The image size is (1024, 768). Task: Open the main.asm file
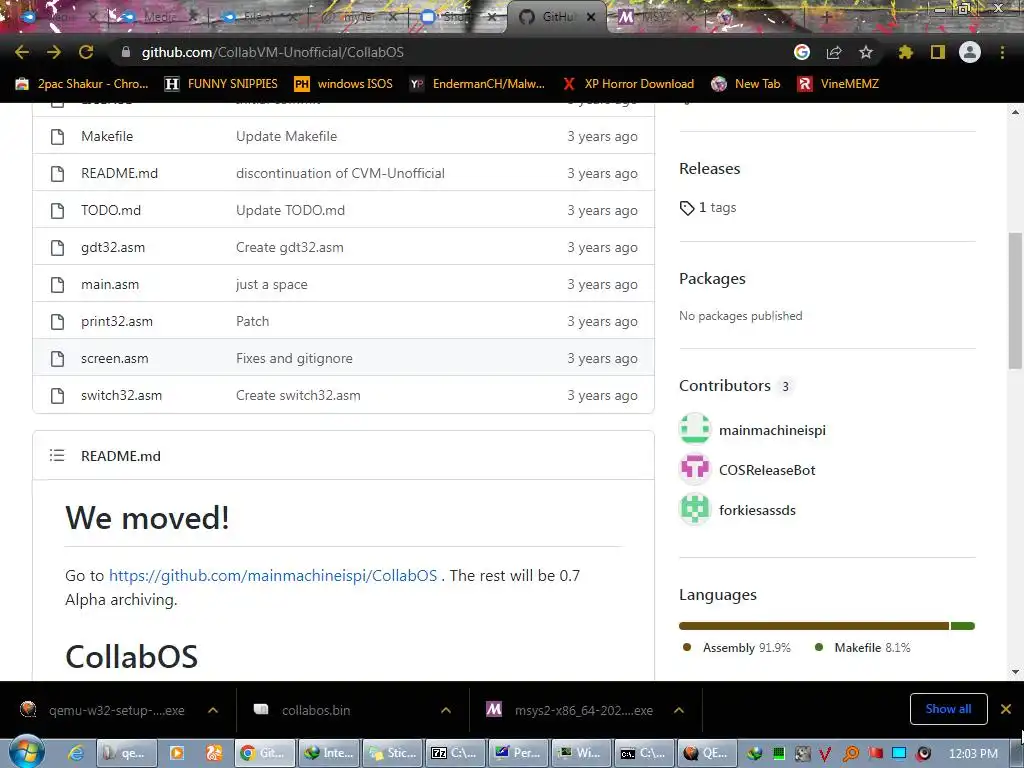[110, 285]
